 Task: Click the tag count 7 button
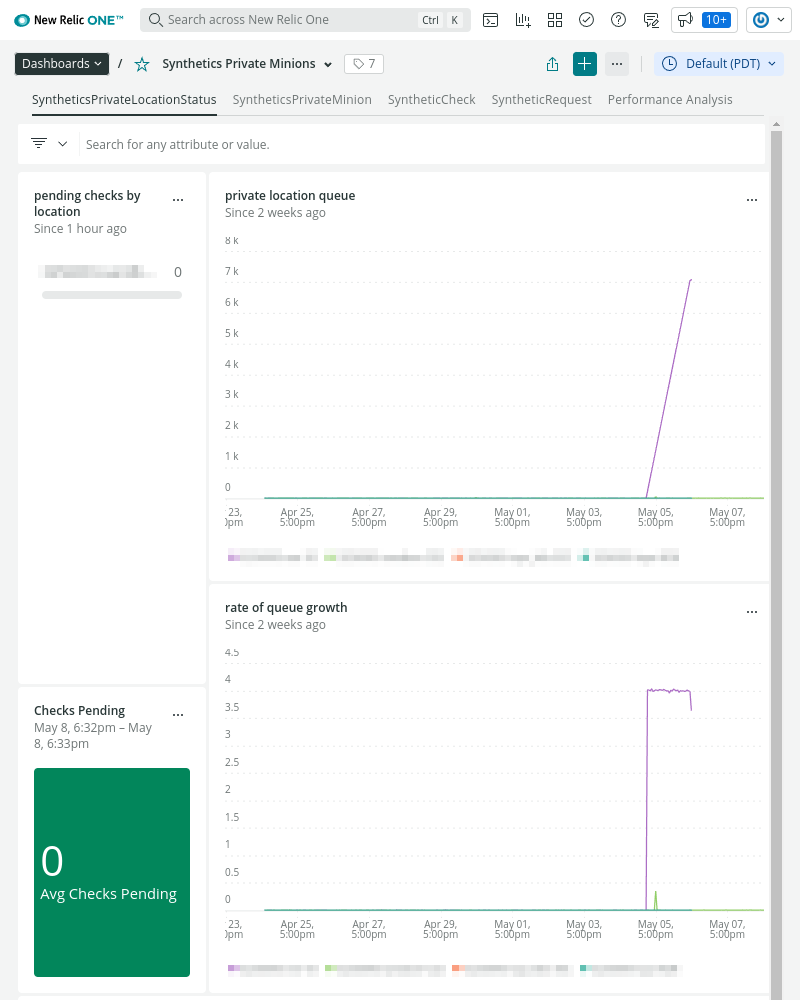click(x=363, y=63)
